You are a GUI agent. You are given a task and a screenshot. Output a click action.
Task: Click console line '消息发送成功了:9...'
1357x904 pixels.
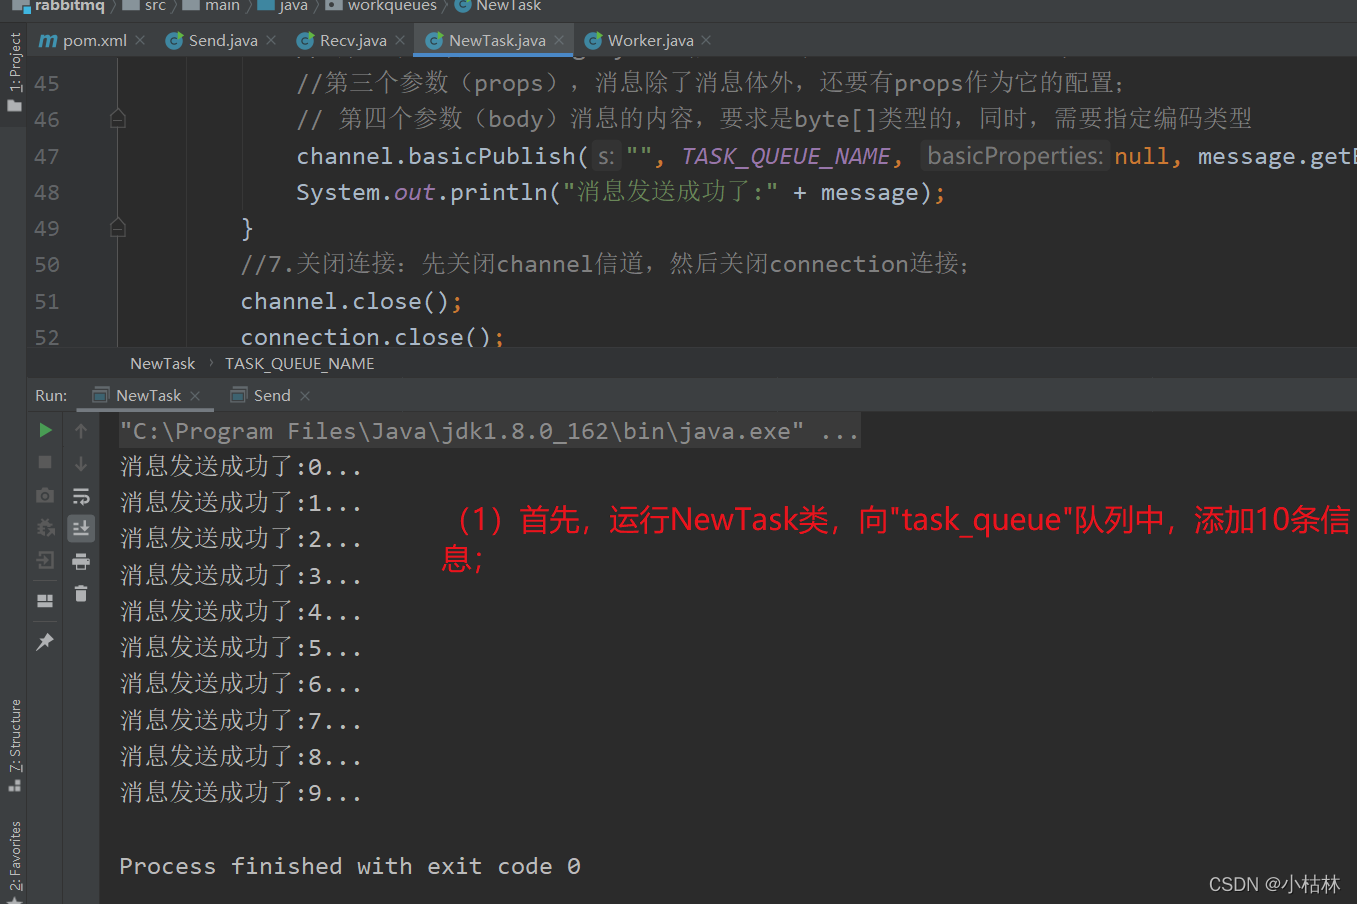pyautogui.click(x=241, y=793)
